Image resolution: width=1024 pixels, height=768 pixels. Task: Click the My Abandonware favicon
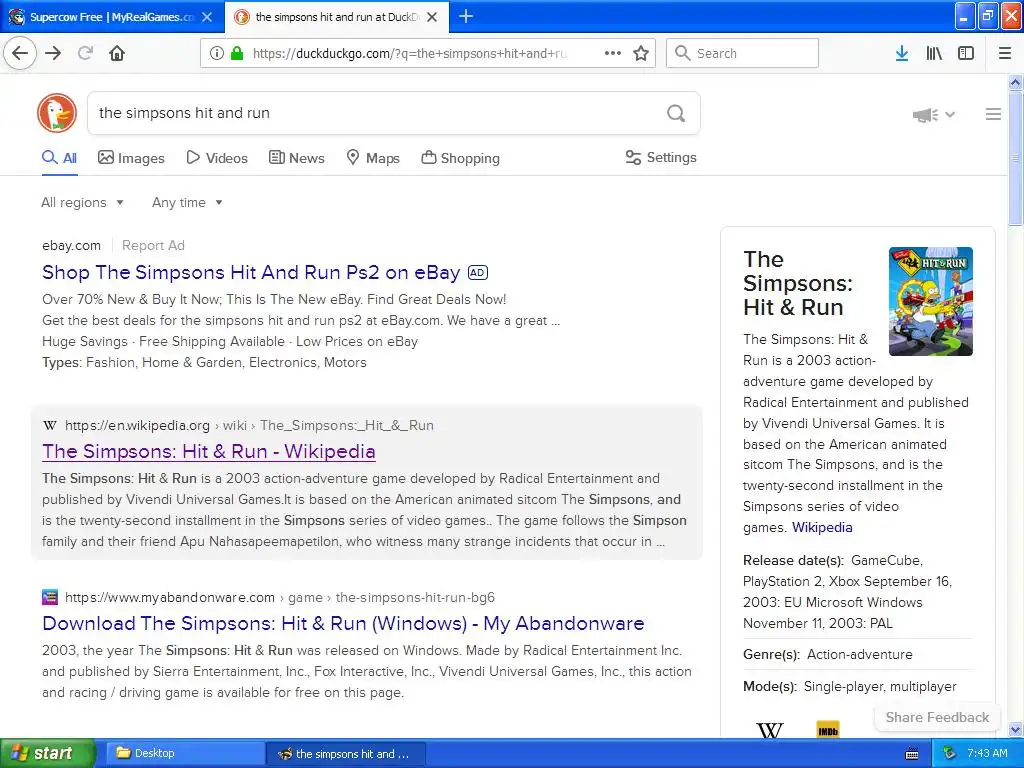pyautogui.click(x=50, y=597)
